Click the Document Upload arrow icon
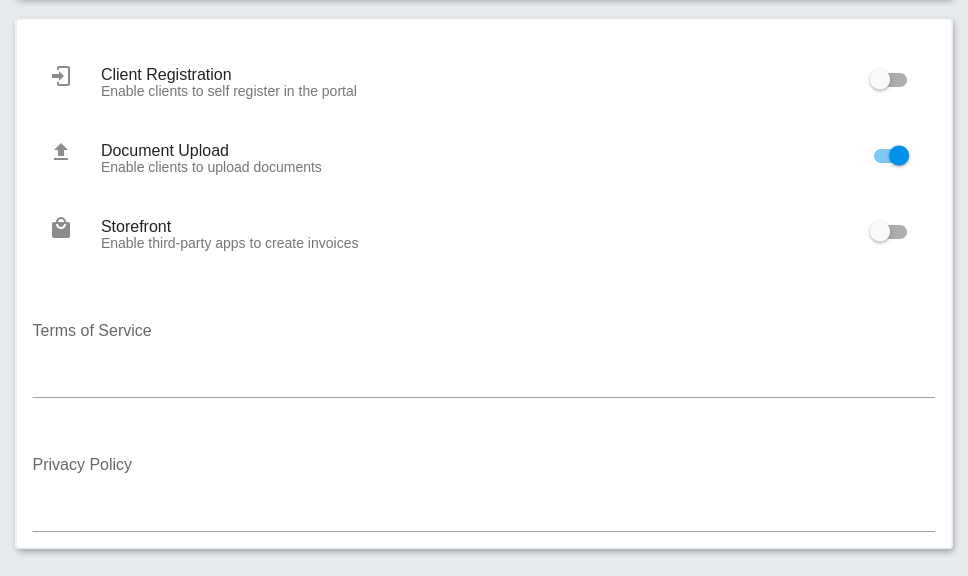Image resolution: width=968 pixels, height=576 pixels. [x=60, y=152]
